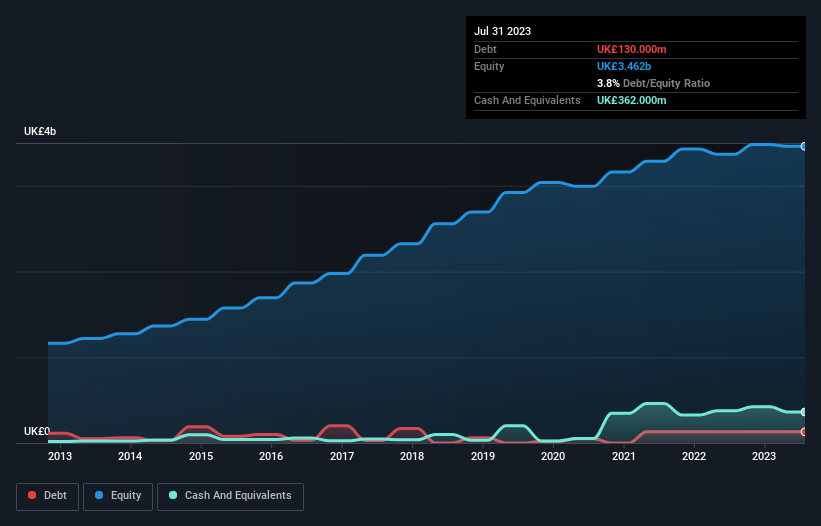Click the 2016 x-axis label
The height and width of the screenshot is (526, 821).
pos(271,456)
